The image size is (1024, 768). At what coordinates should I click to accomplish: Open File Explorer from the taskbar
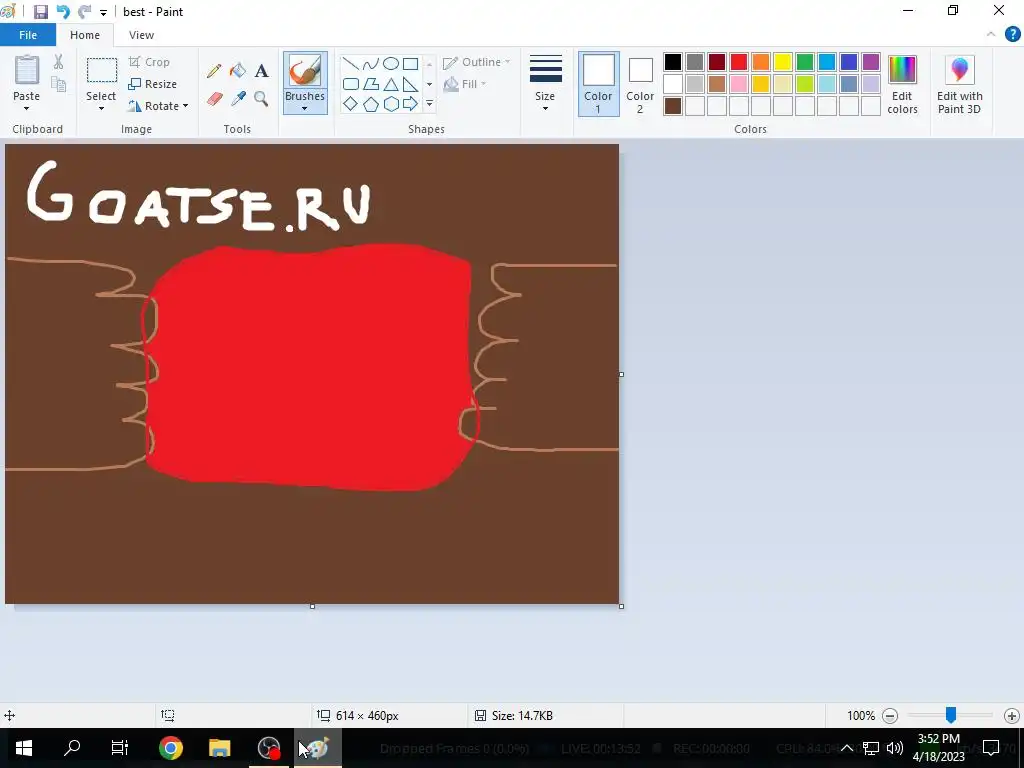pos(219,748)
